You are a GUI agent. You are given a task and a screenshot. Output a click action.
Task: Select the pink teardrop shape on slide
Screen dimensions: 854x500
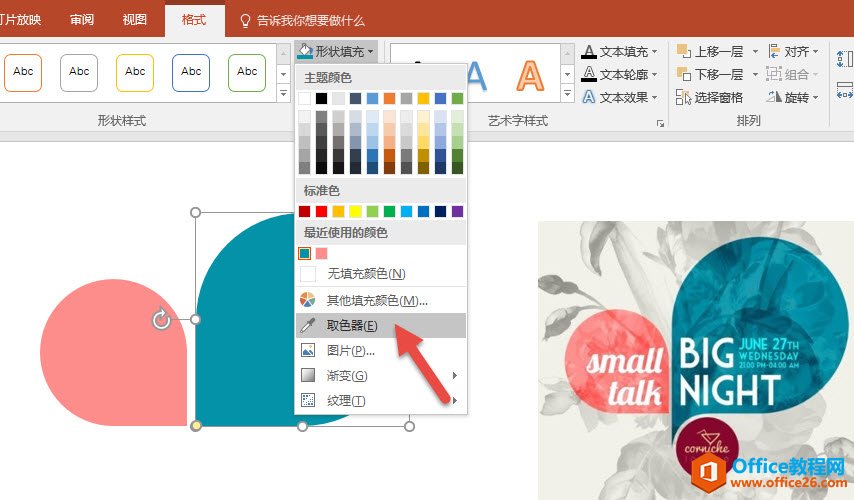(113, 352)
